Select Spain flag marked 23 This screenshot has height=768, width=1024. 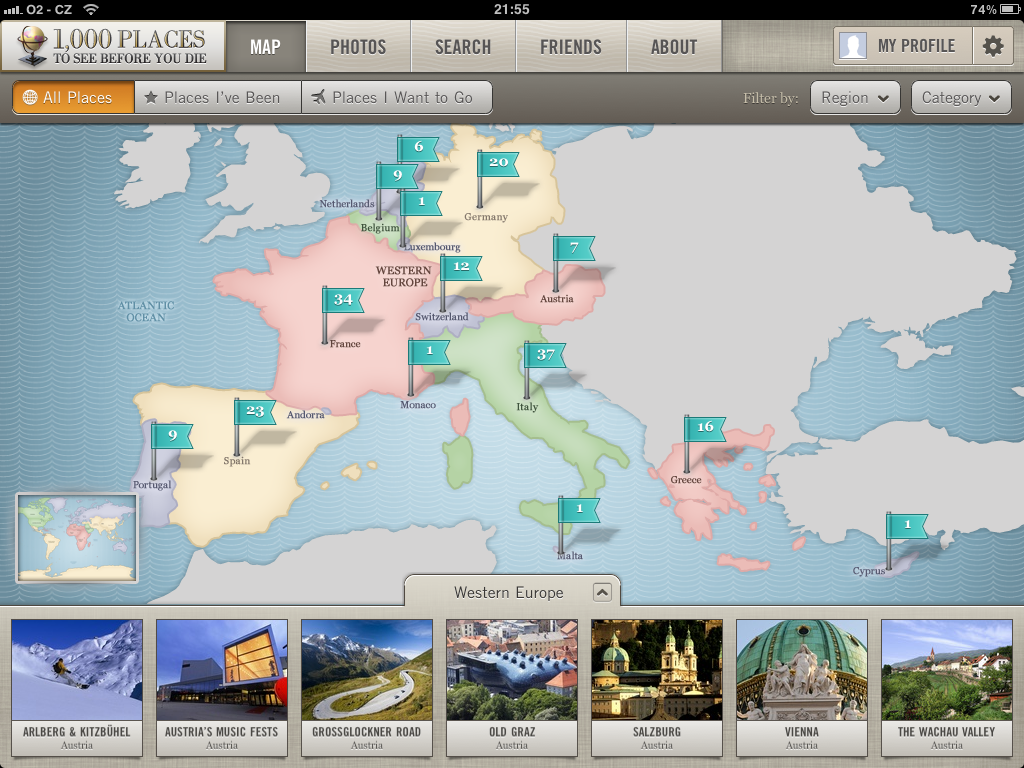(255, 411)
